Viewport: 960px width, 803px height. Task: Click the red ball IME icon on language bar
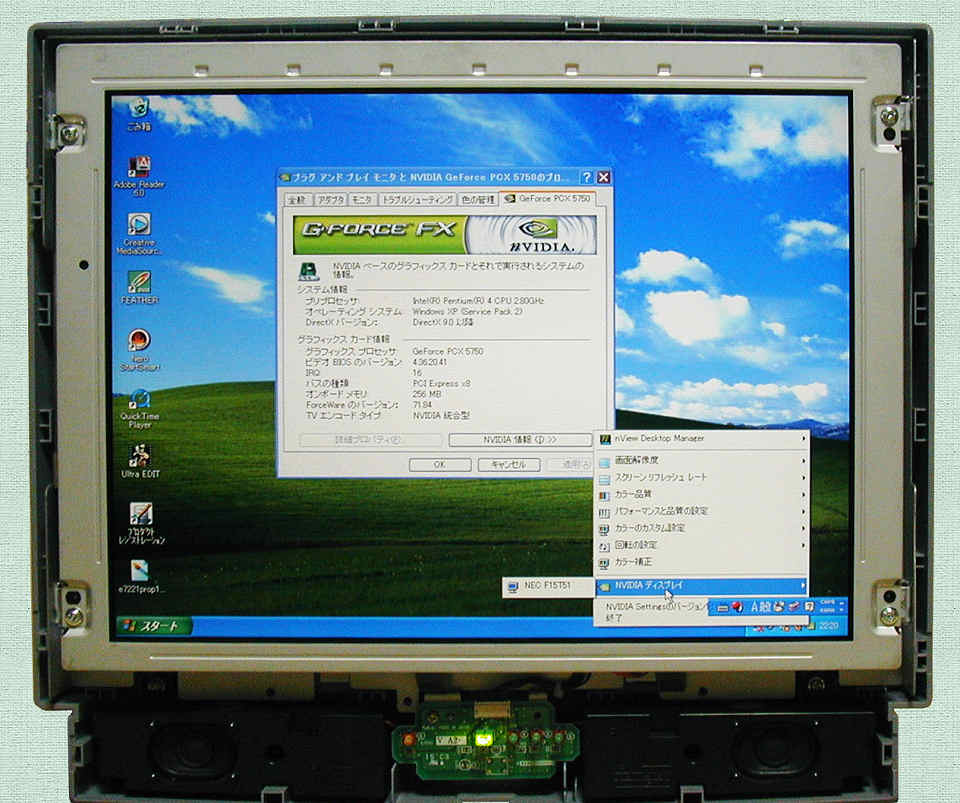point(737,607)
